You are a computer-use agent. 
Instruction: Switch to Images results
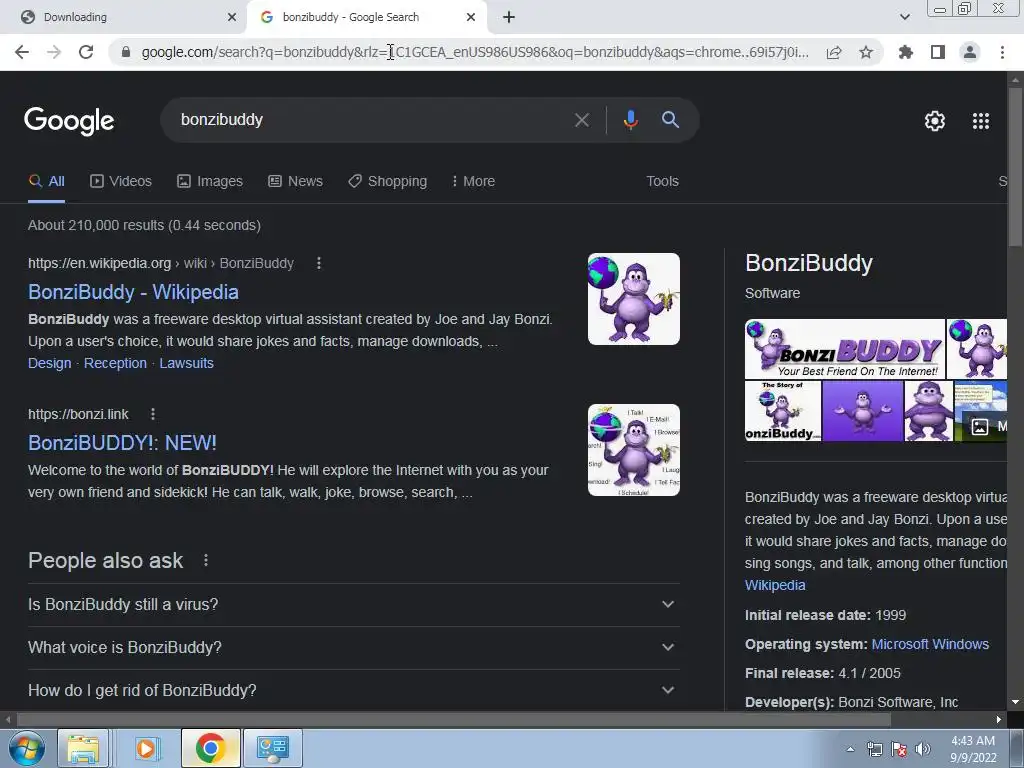[210, 182]
